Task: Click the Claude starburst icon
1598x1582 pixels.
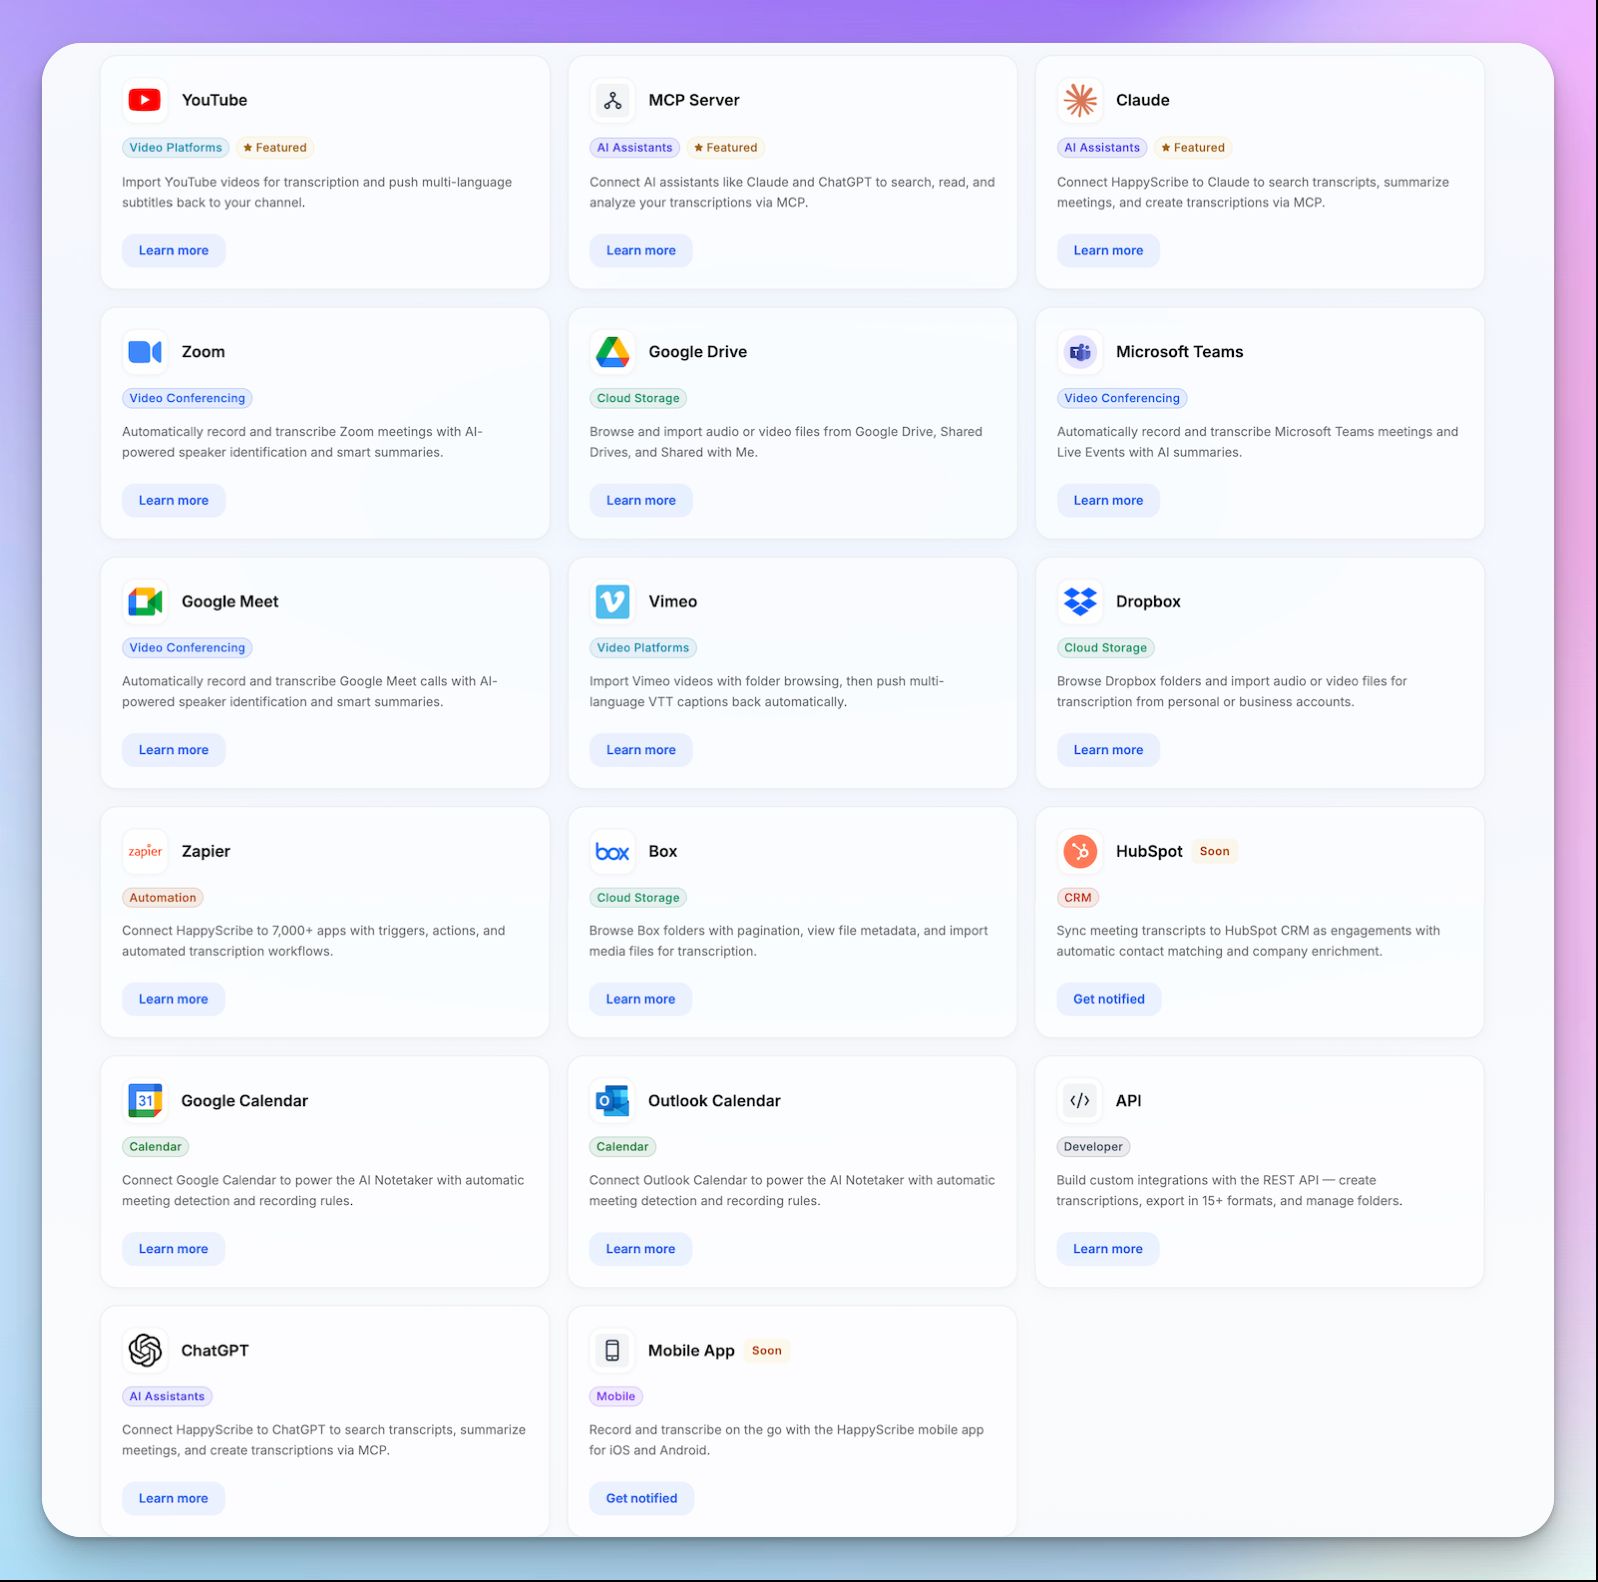Action: pyautogui.click(x=1080, y=100)
